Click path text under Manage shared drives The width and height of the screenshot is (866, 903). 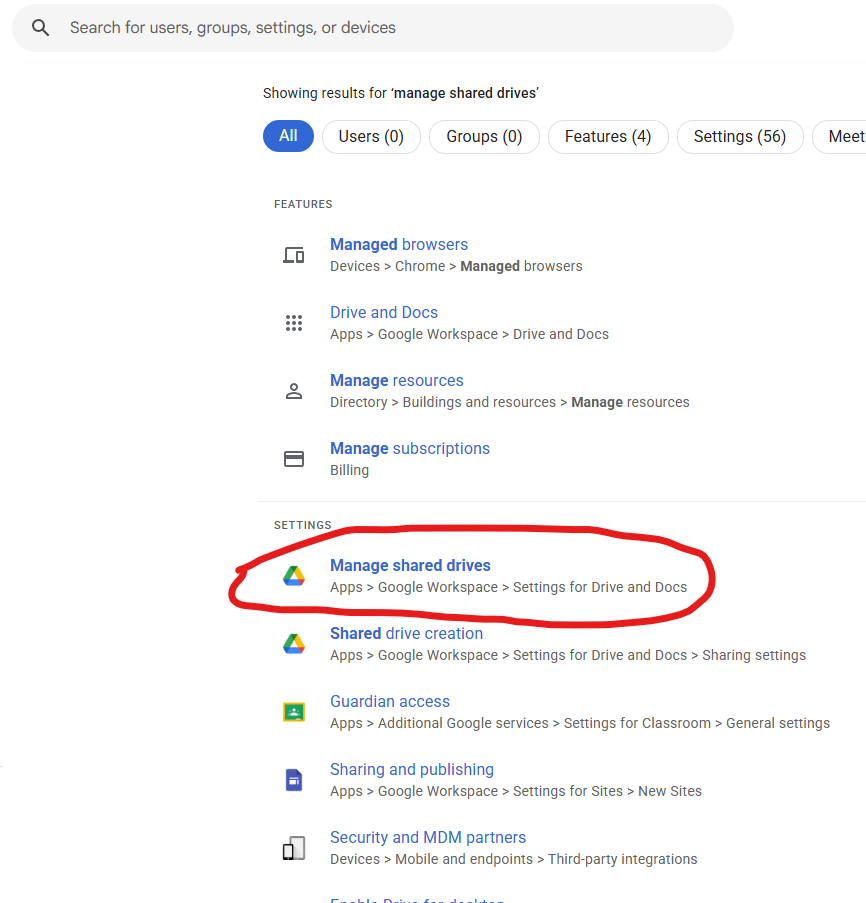pyautogui.click(x=508, y=587)
